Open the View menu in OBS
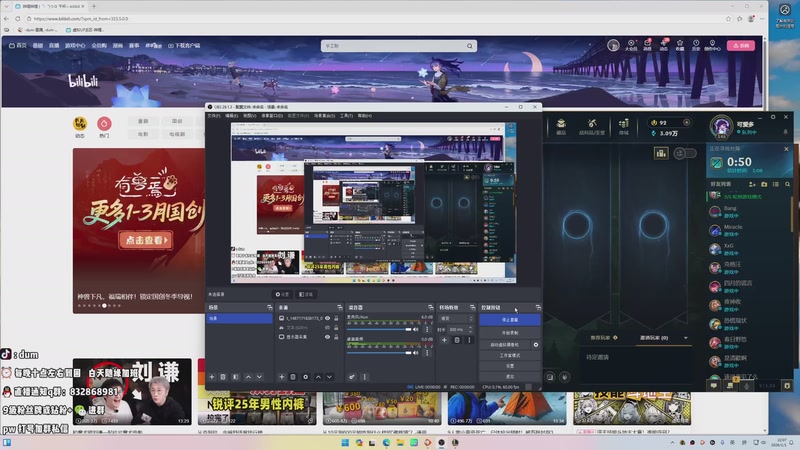800x450 pixels. click(x=249, y=116)
